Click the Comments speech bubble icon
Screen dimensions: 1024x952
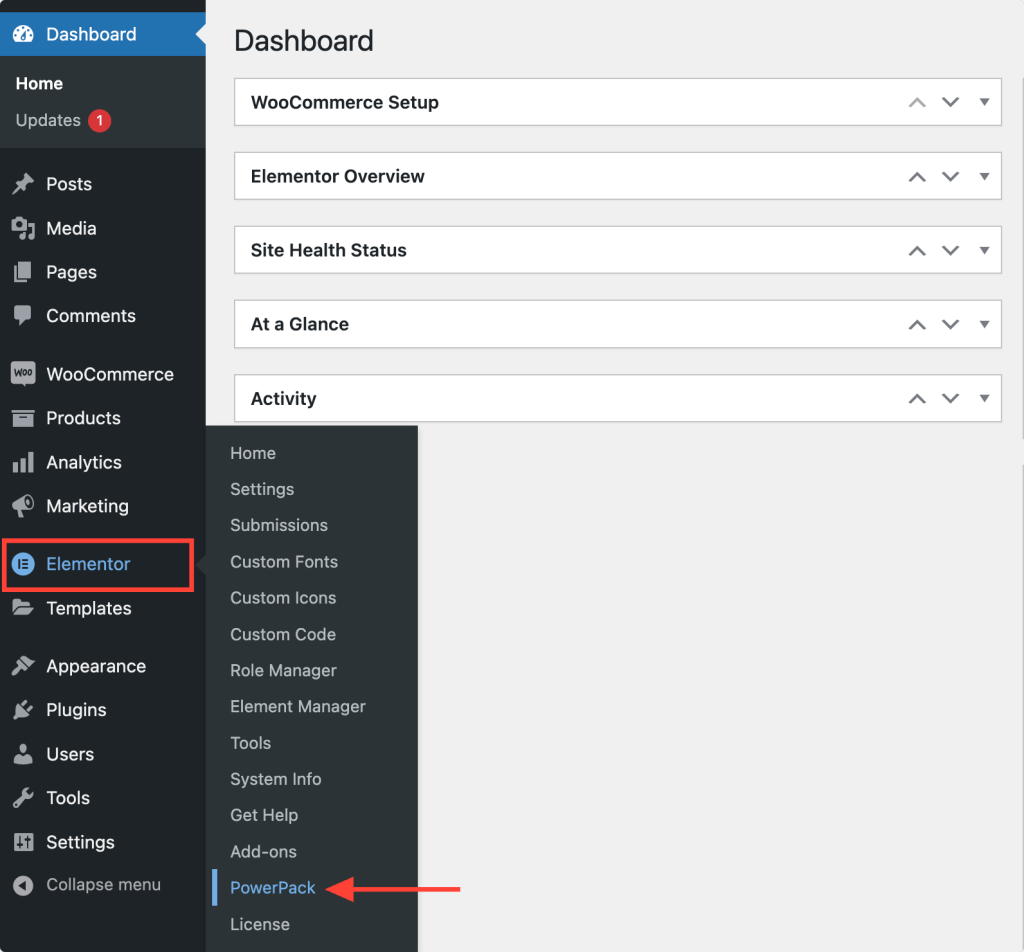click(x=23, y=316)
